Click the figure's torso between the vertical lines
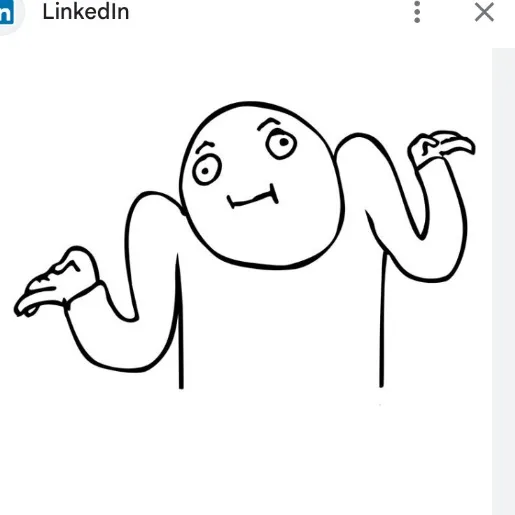Viewport: 515px width, 515px height. 282,328
